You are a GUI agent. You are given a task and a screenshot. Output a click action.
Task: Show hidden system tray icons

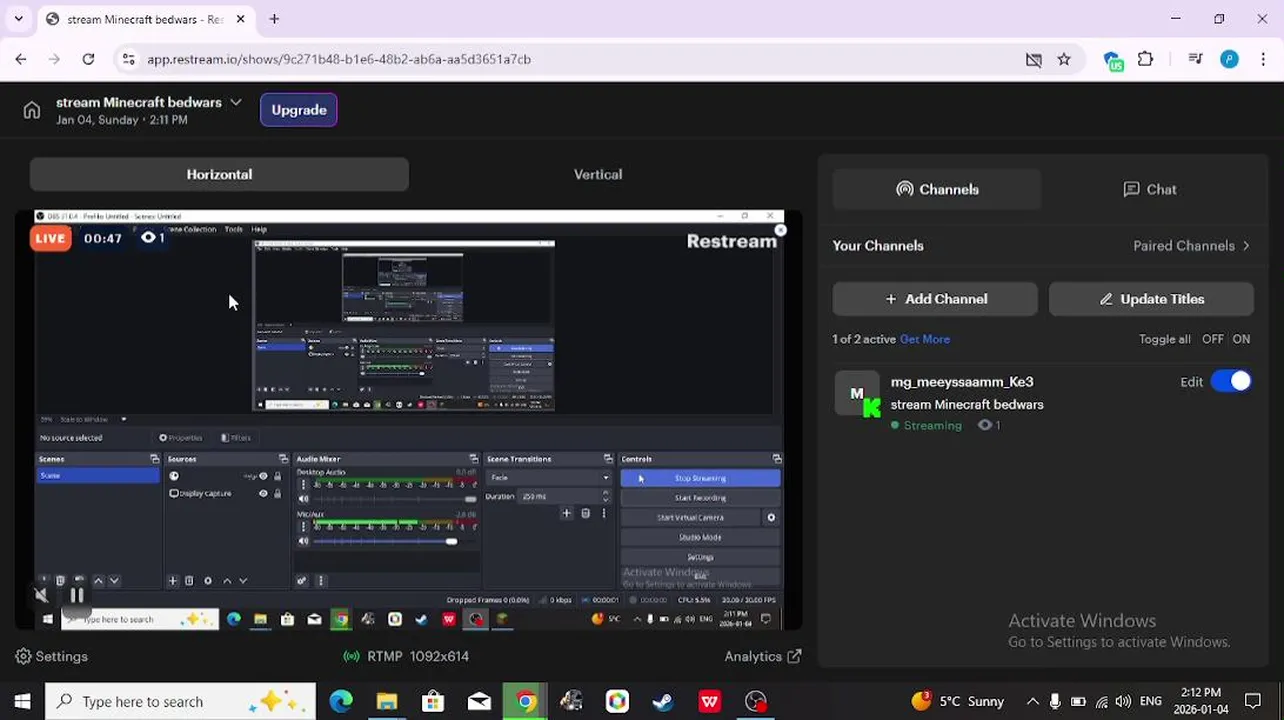pyautogui.click(x=1032, y=701)
